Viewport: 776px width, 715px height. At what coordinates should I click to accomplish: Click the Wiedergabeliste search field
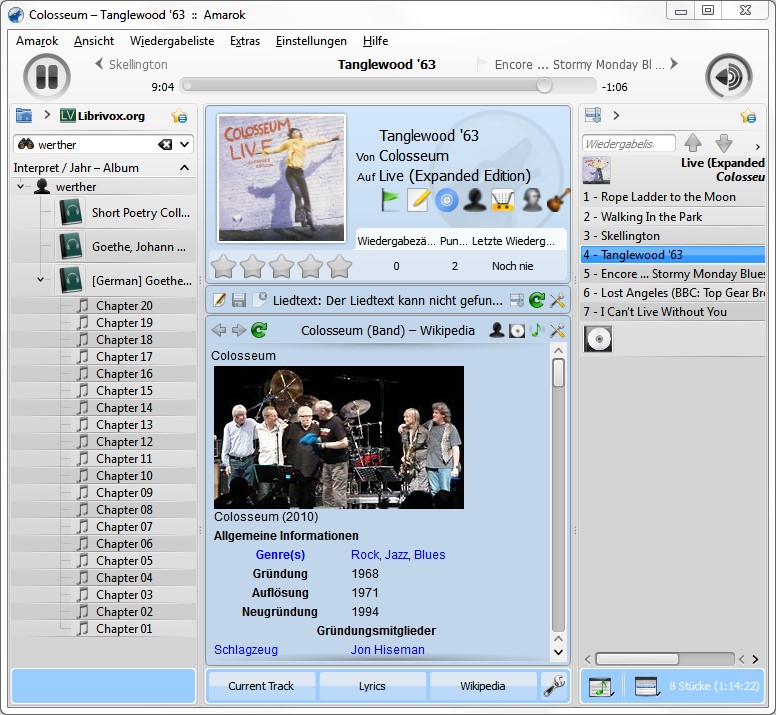pos(629,144)
